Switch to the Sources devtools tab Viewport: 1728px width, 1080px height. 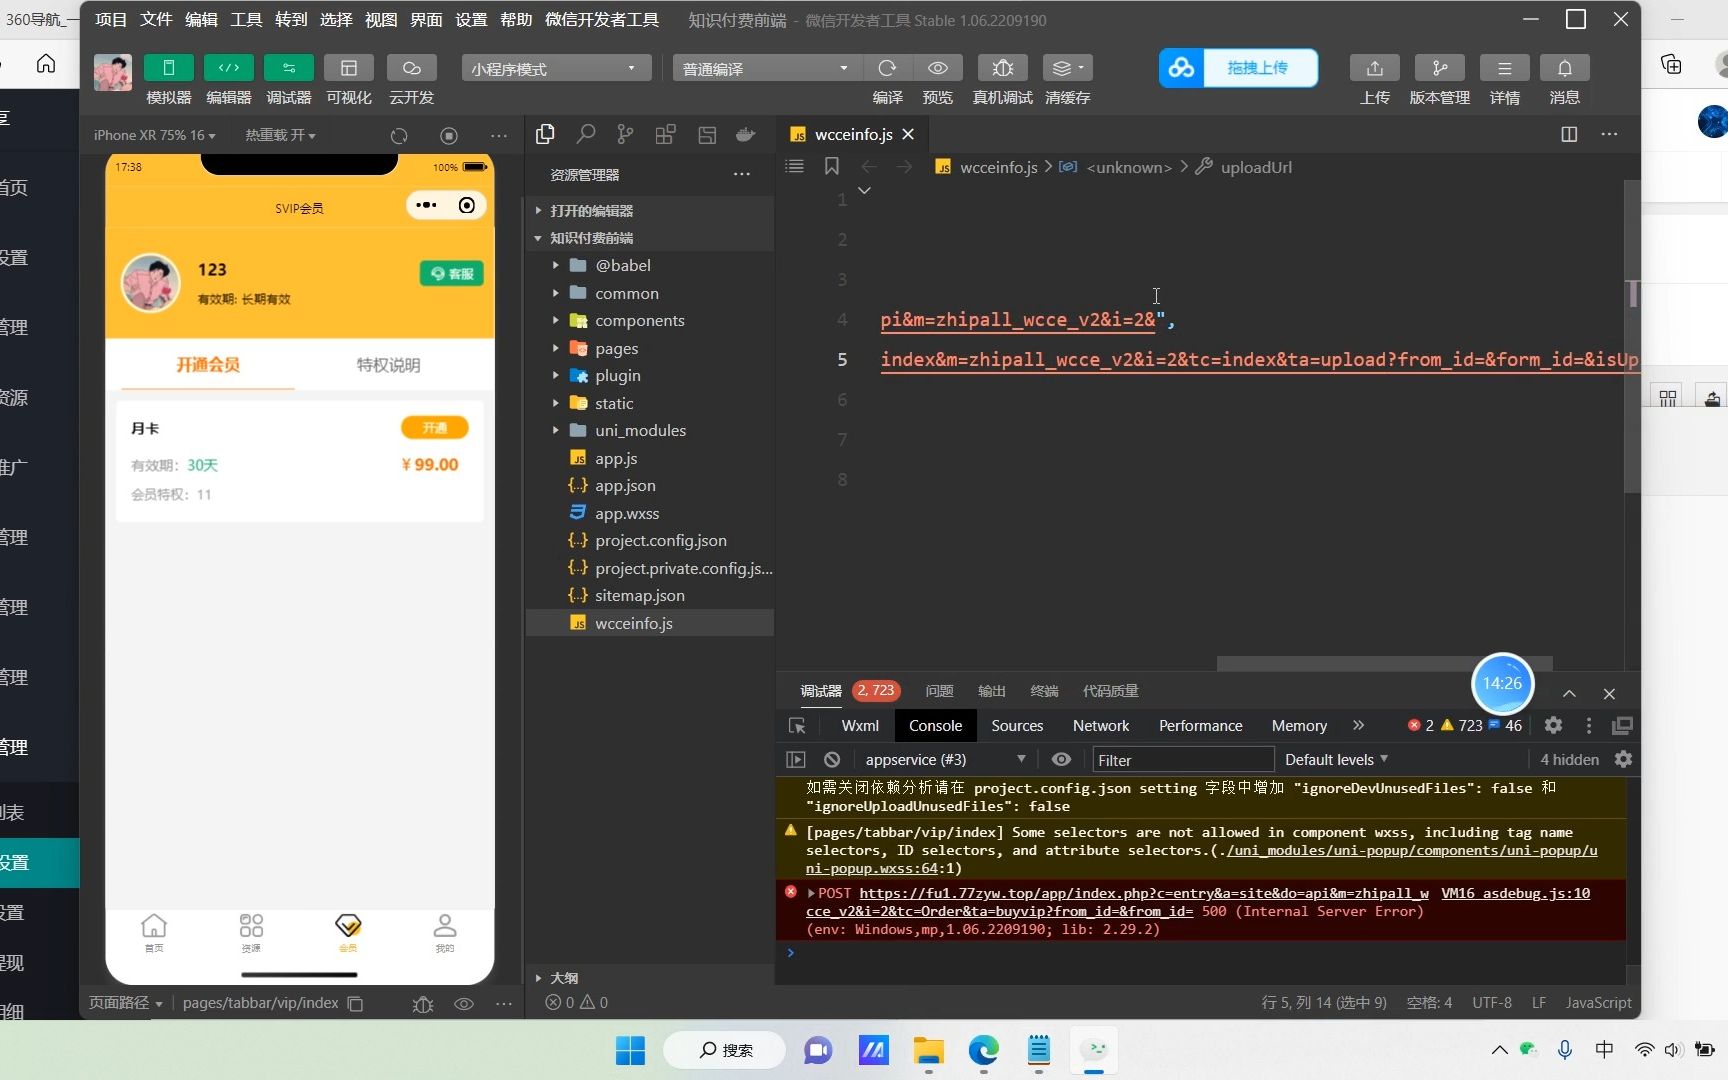1017,725
